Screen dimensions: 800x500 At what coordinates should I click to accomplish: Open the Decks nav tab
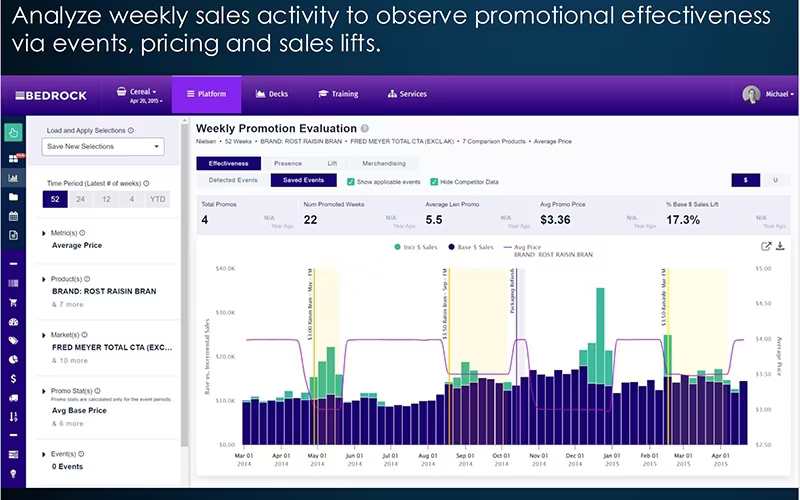click(272, 94)
